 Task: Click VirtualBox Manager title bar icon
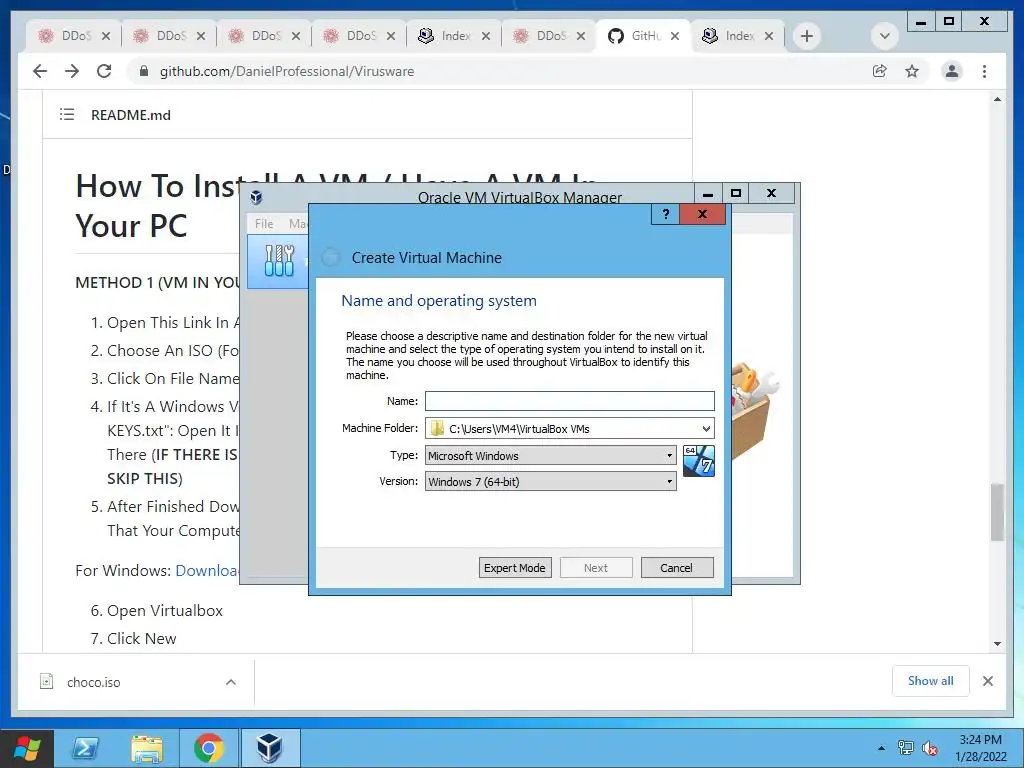[257, 197]
